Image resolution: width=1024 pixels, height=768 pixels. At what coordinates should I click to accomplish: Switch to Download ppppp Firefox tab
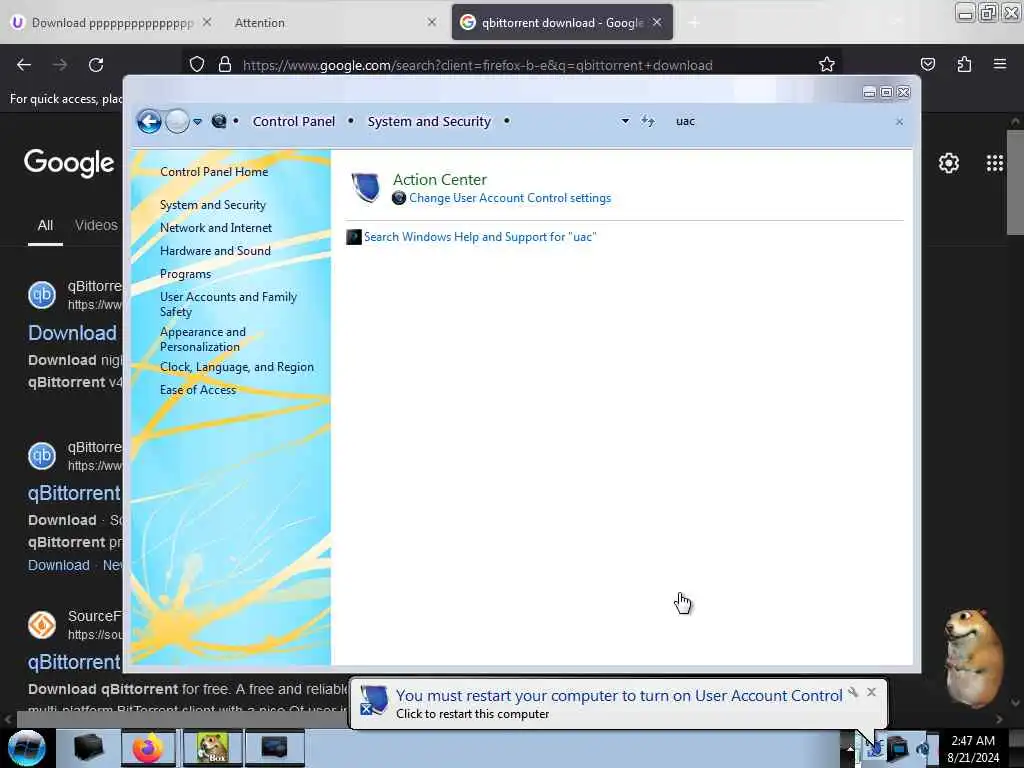[111, 23]
